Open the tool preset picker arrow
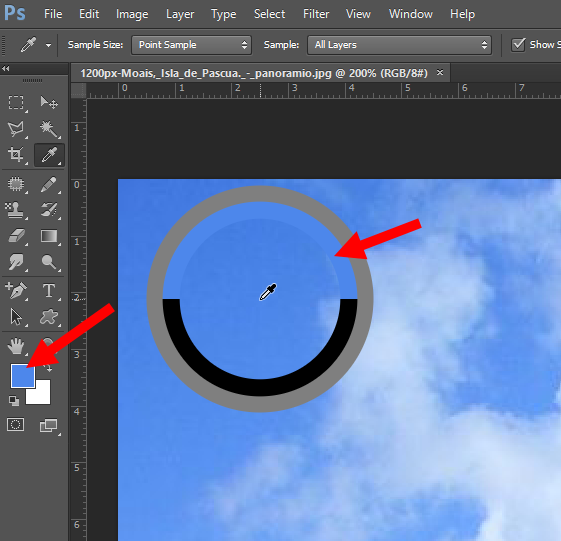 tap(48, 45)
